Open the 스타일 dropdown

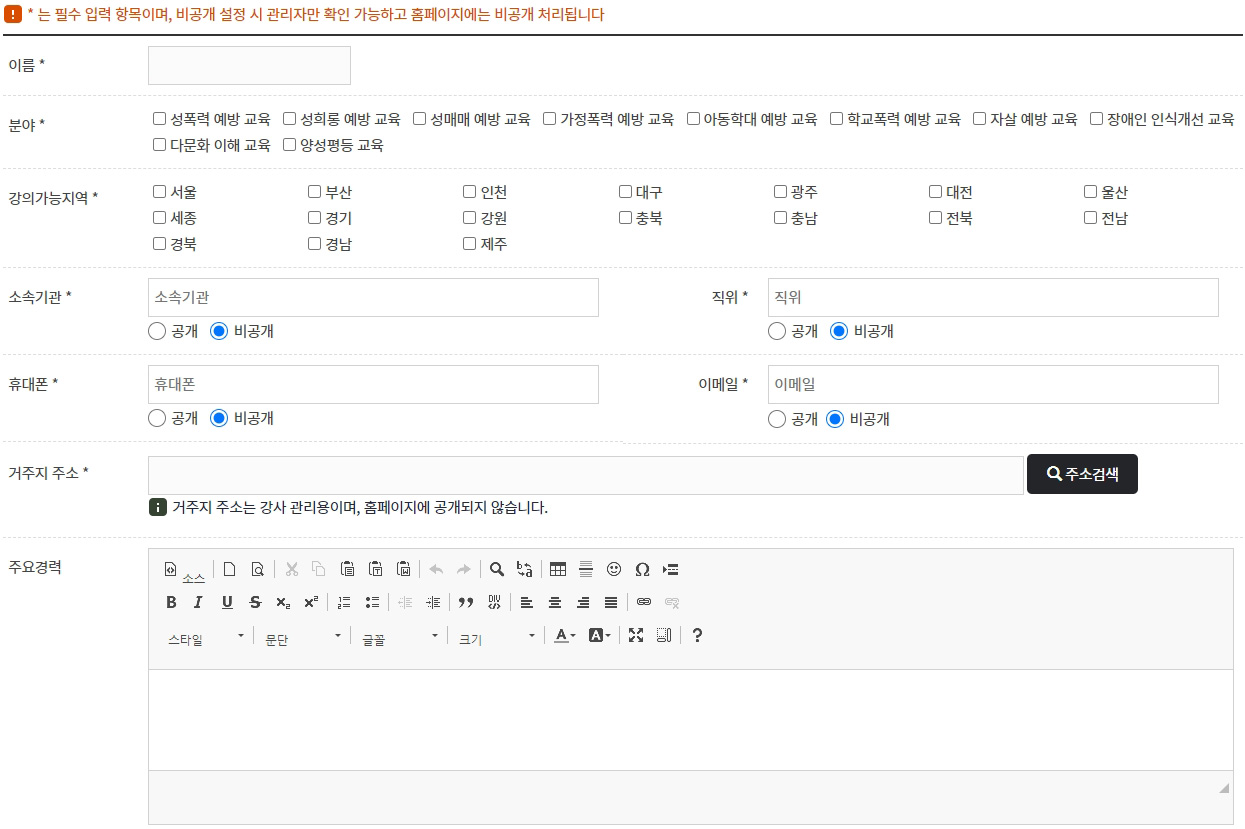pos(205,636)
